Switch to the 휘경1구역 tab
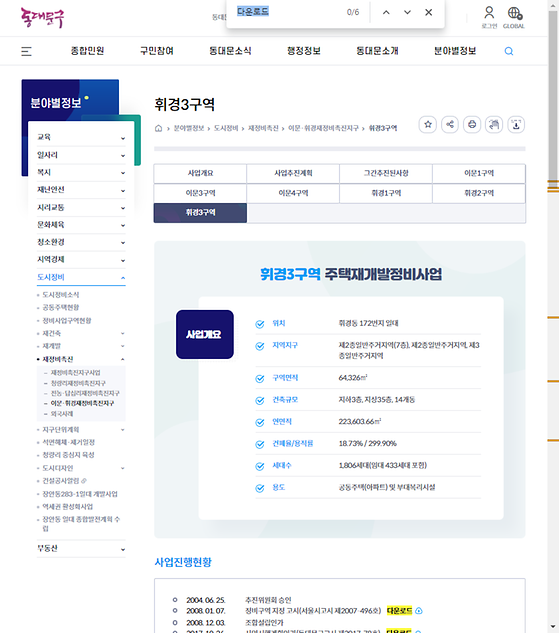This screenshot has width=559, height=633. [386, 193]
